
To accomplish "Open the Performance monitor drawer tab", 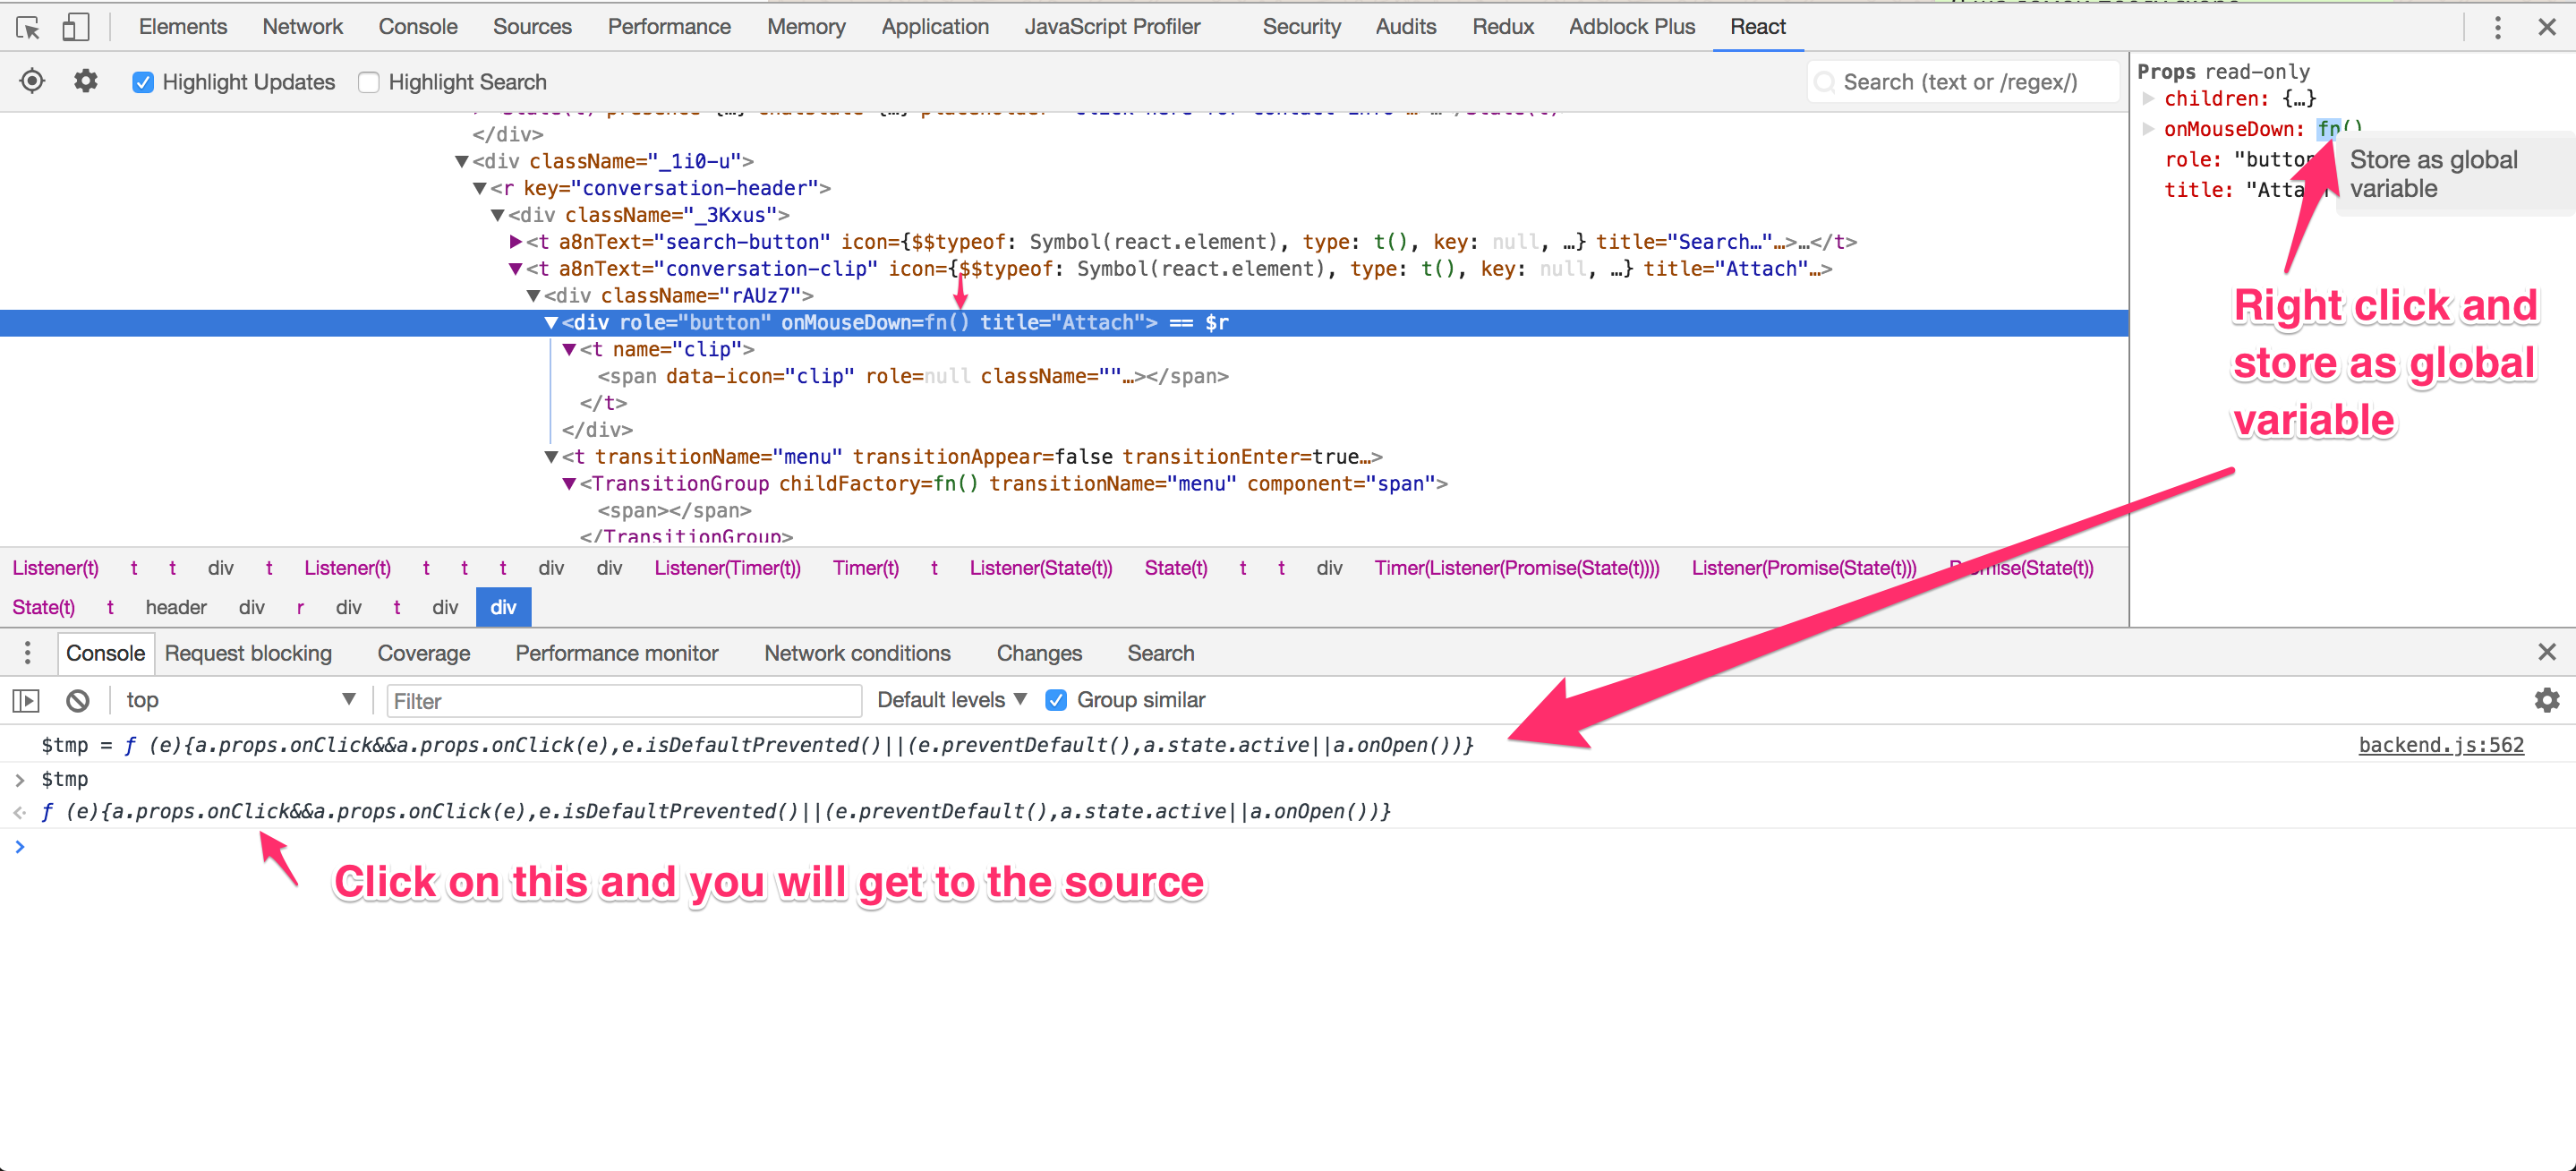I will click(x=616, y=653).
